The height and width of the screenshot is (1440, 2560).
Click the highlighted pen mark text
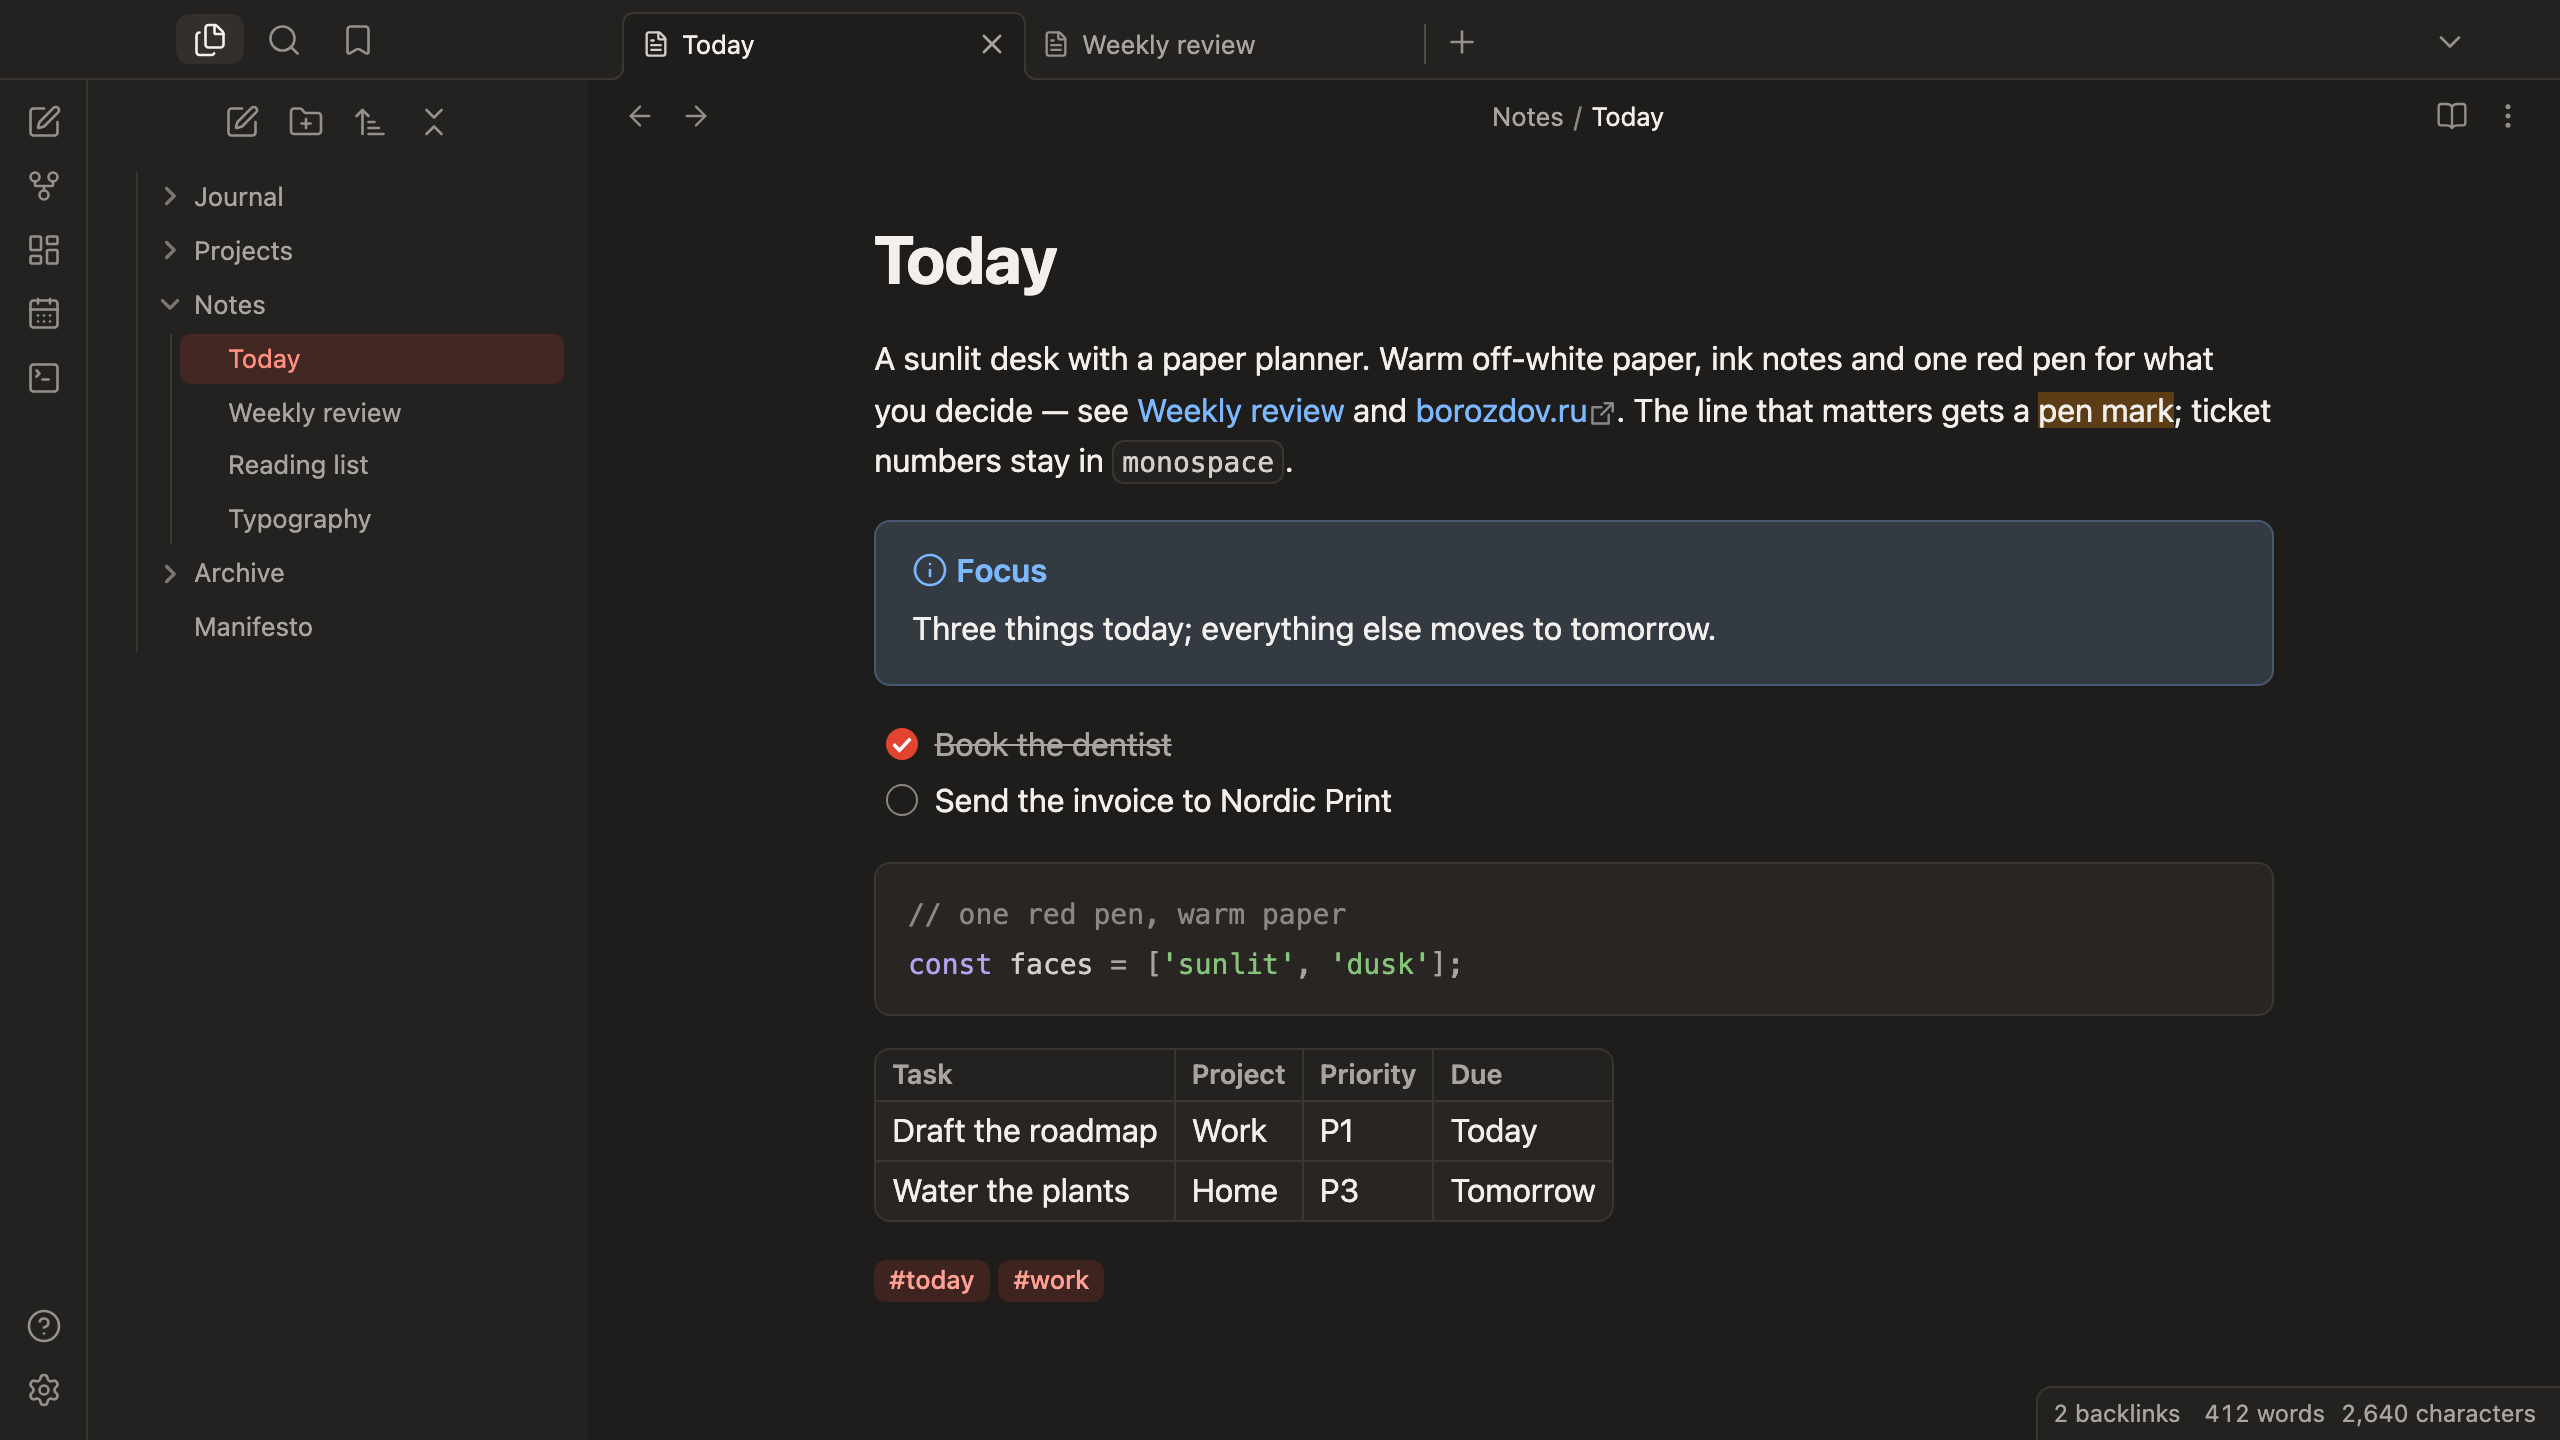click(x=2105, y=411)
